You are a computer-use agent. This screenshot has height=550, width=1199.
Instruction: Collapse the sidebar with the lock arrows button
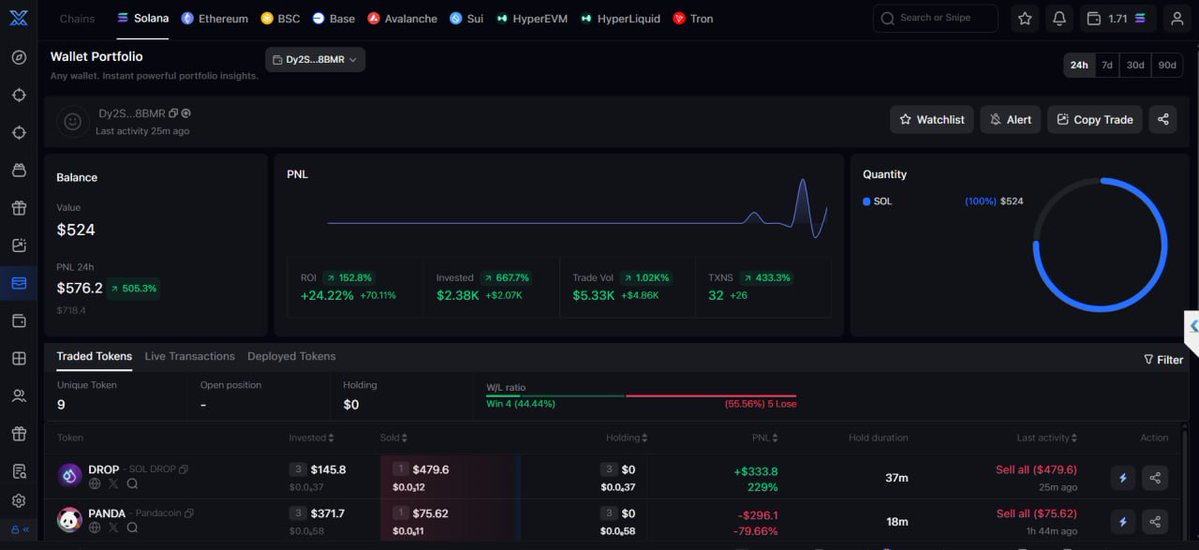point(19,529)
